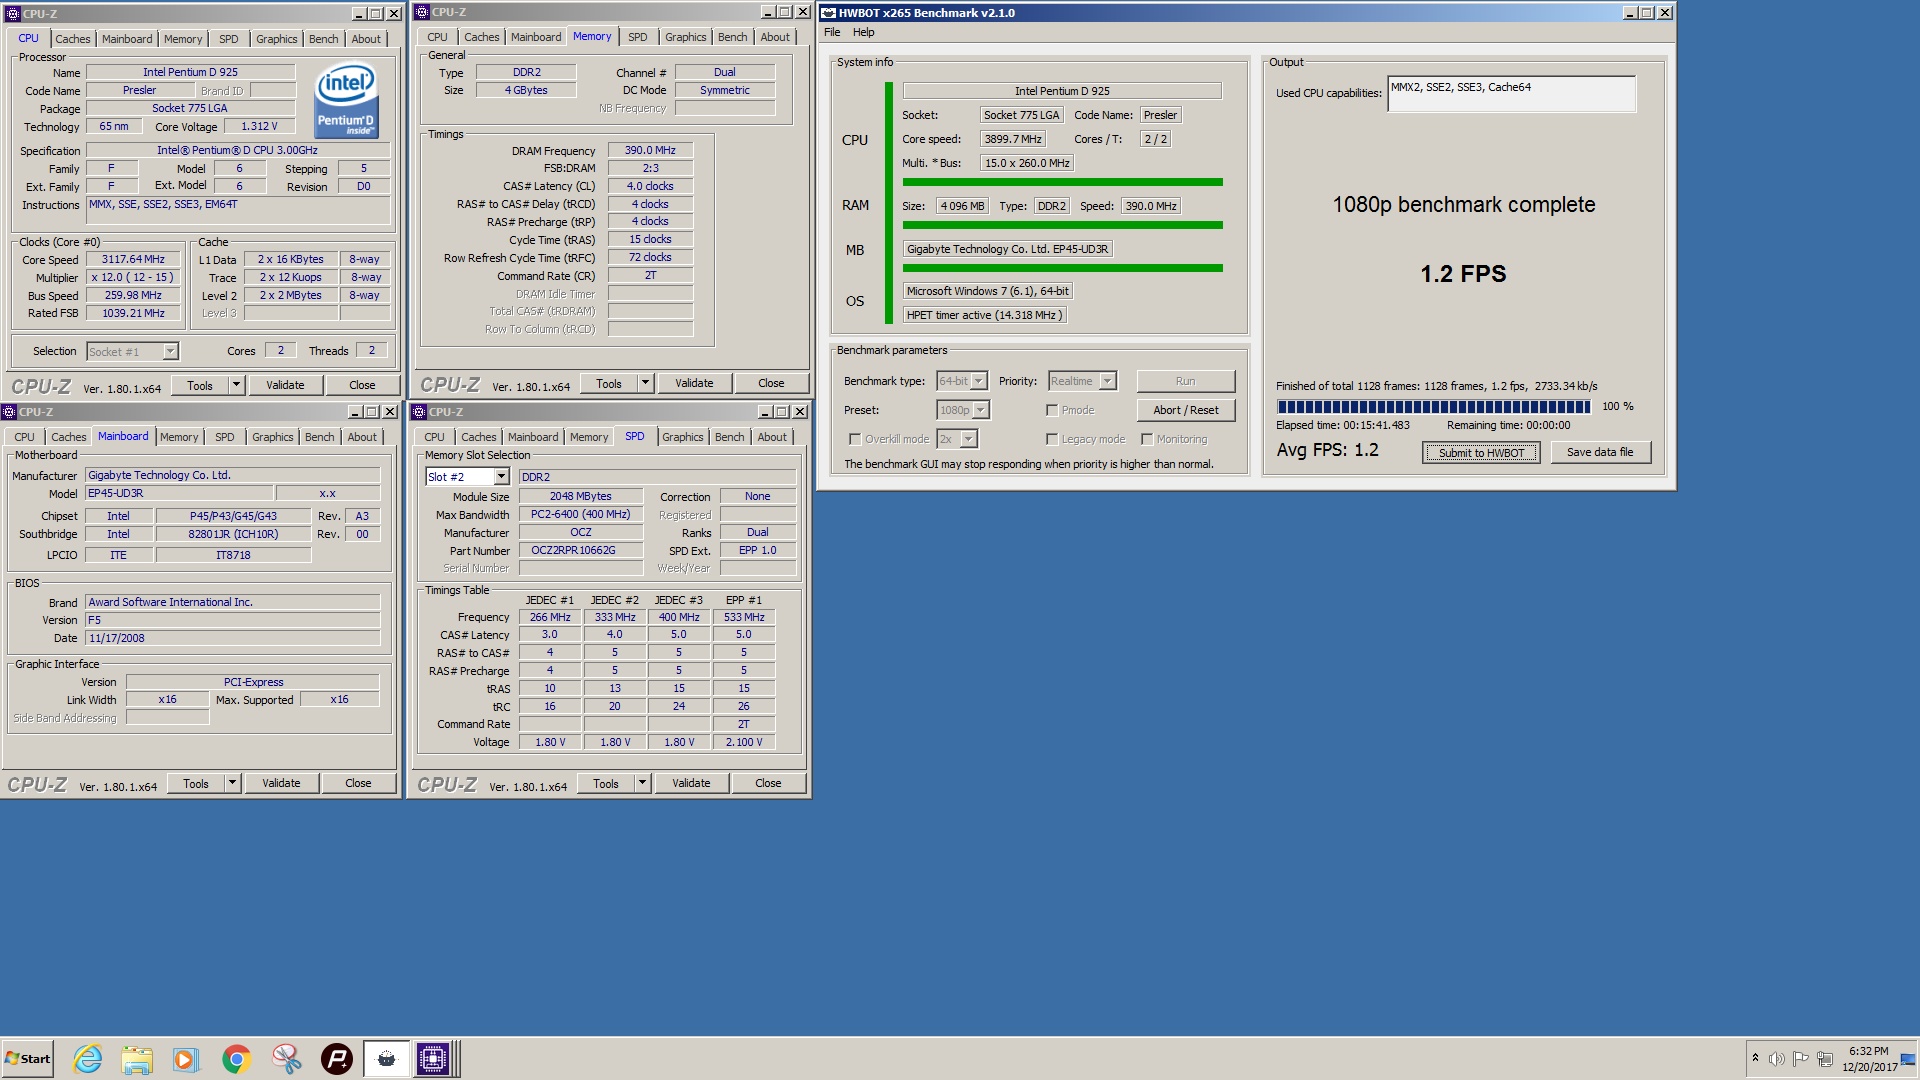Click the Intel Pentium D inside logo
This screenshot has height=1080, width=1920.
pyautogui.click(x=346, y=100)
